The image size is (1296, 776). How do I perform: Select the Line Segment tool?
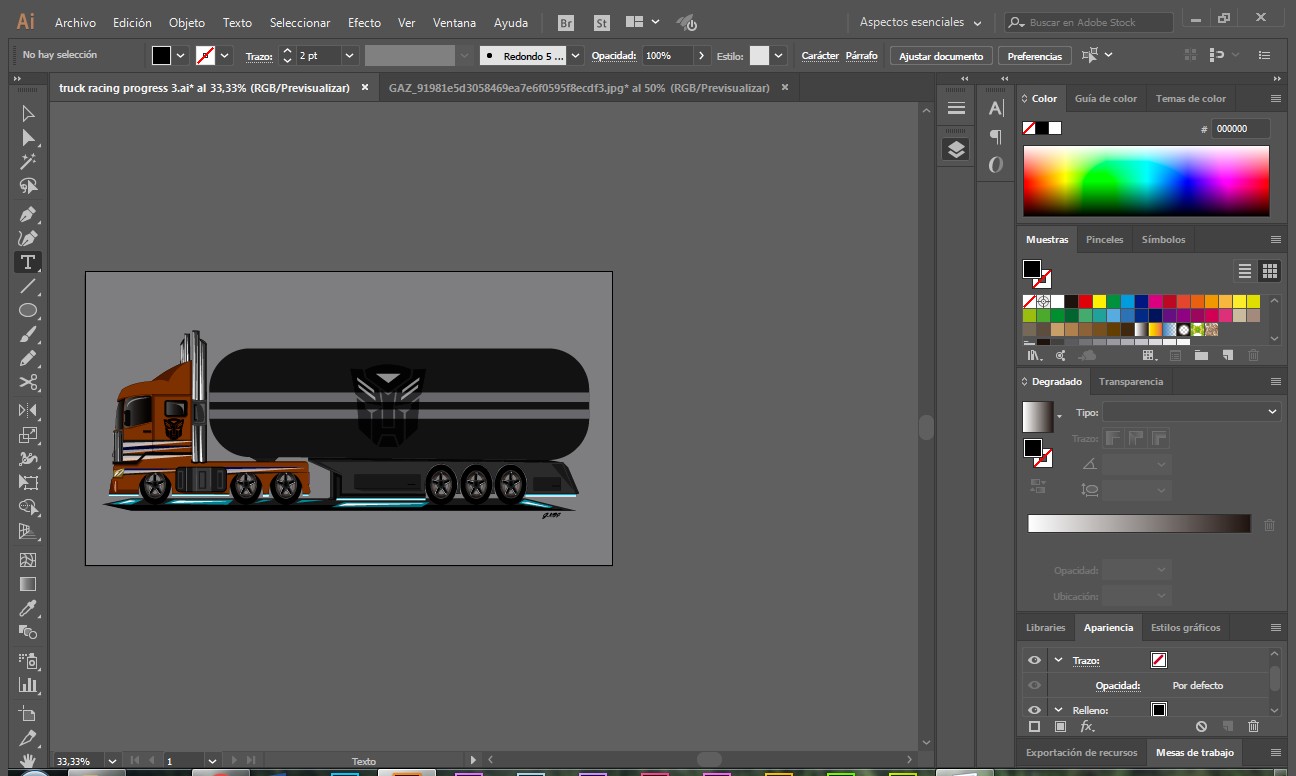pos(28,287)
